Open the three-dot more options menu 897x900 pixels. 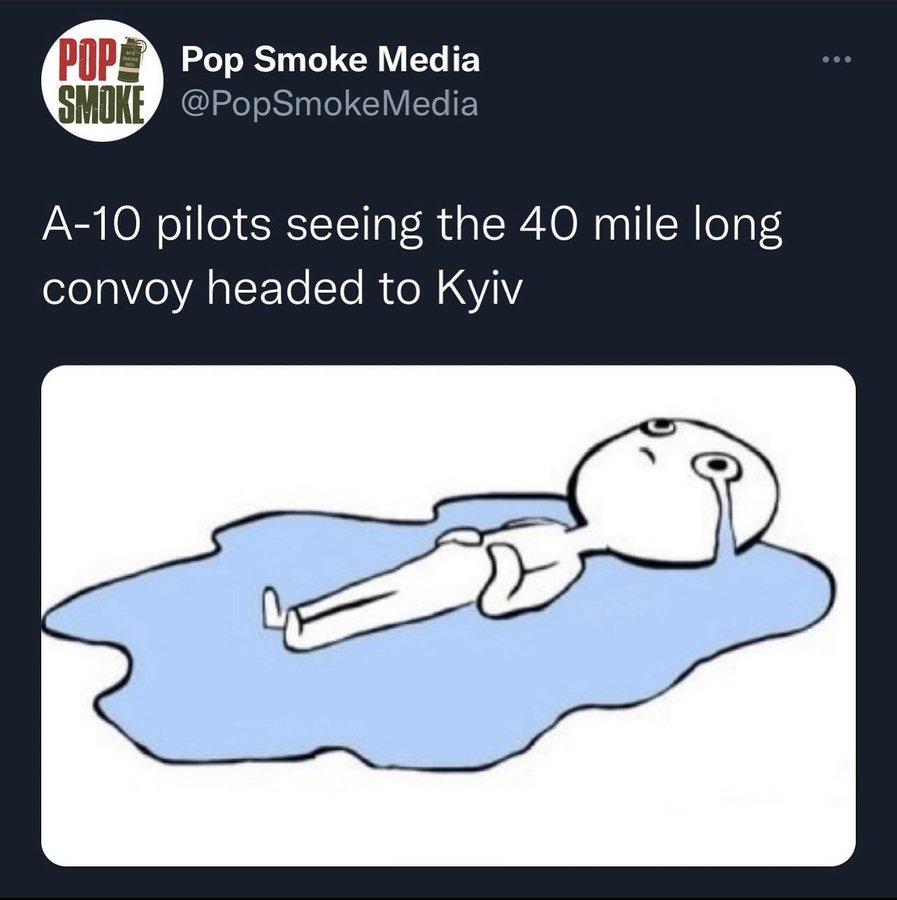click(x=837, y=59)
